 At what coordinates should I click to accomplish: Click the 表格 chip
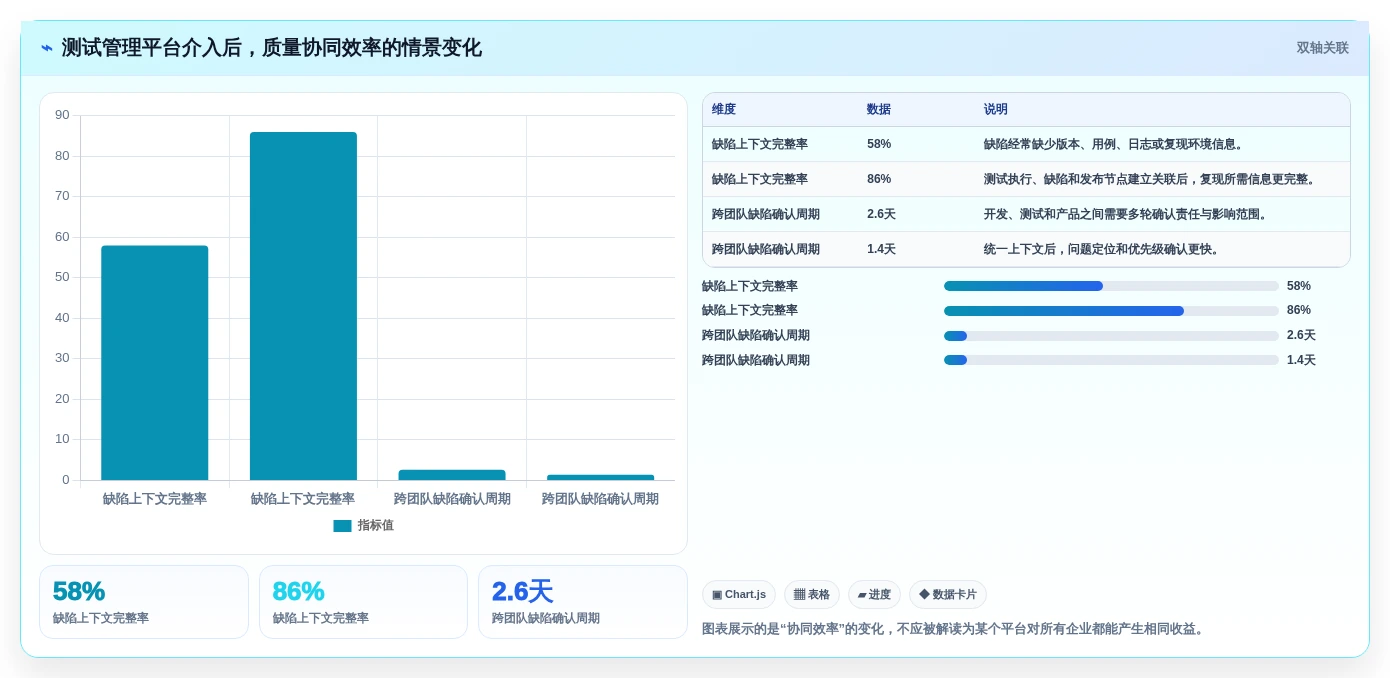812,595
